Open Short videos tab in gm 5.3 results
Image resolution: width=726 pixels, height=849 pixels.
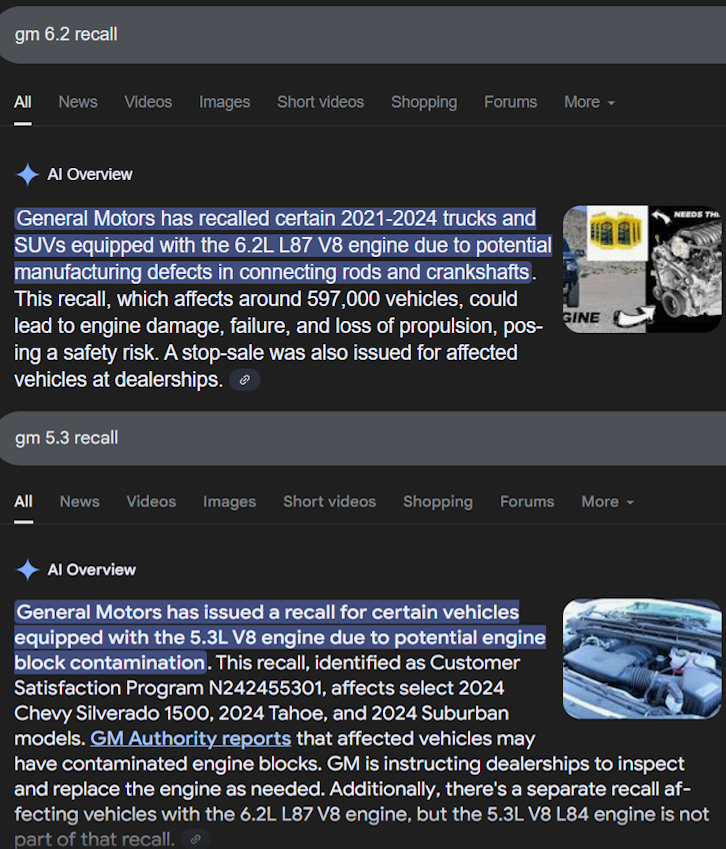(x=329, y=501)
